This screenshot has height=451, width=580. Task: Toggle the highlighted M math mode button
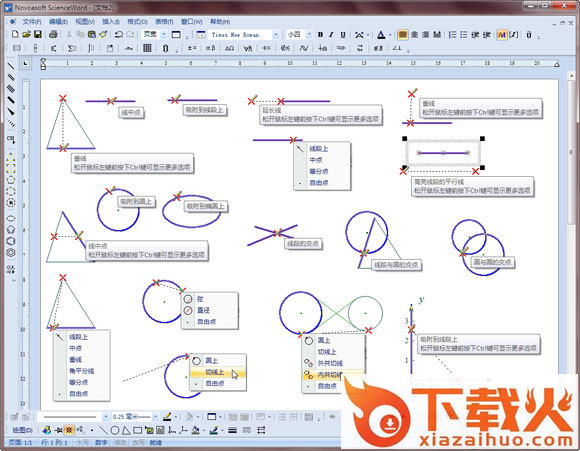tap(502, 34)
